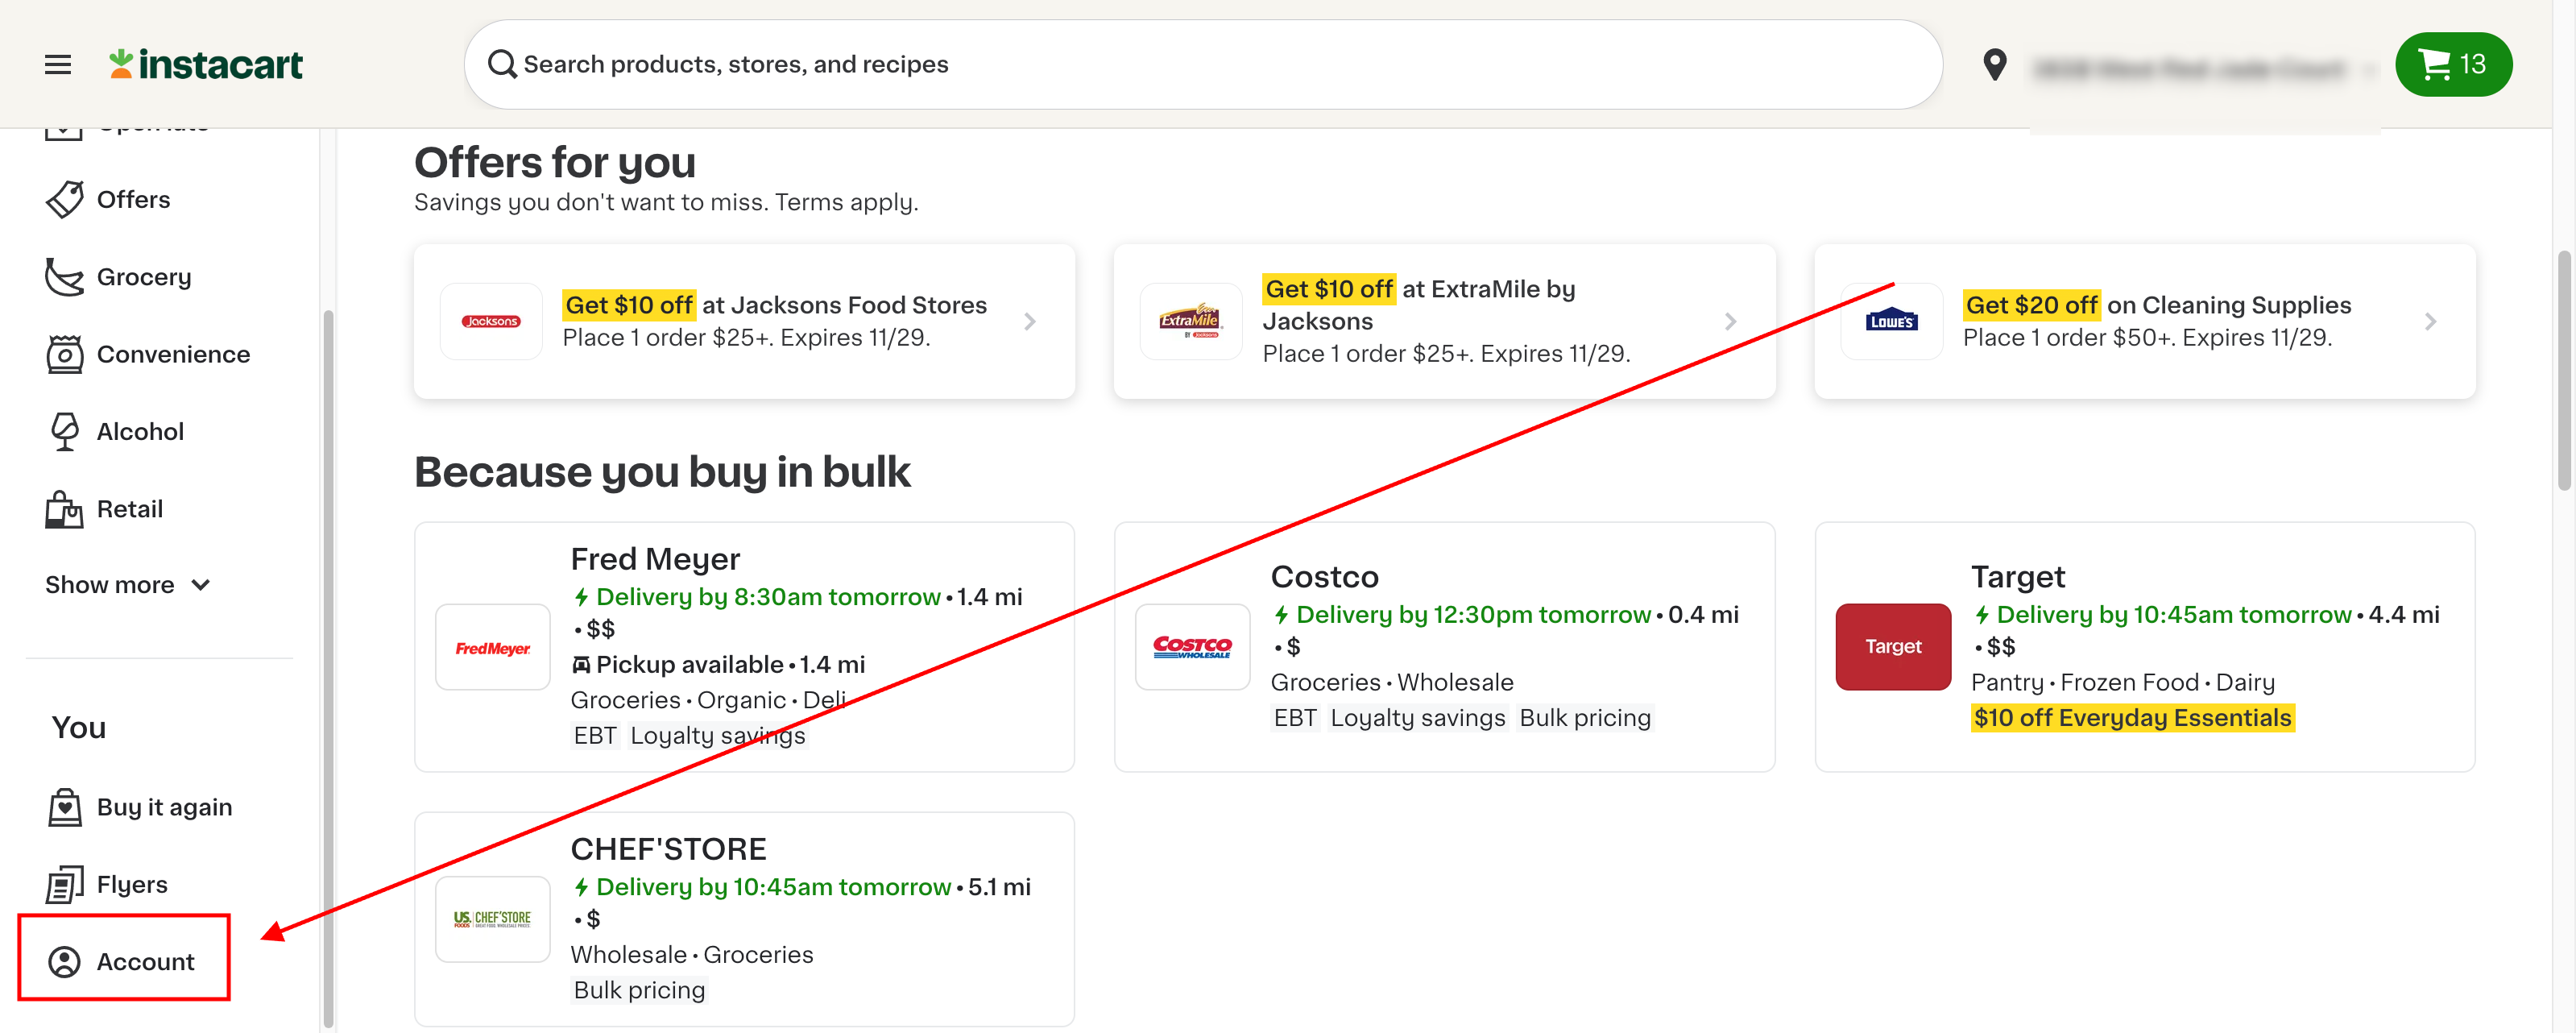Open the Target store
The image size is (2576, 1033).
point(2145,647)
